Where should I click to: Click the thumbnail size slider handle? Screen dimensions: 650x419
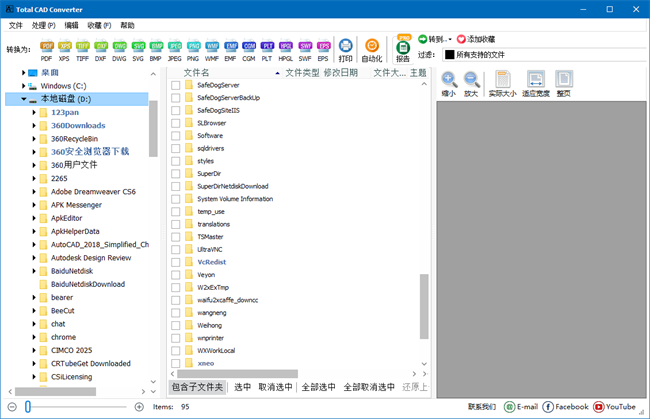click(x=28, y=407)
